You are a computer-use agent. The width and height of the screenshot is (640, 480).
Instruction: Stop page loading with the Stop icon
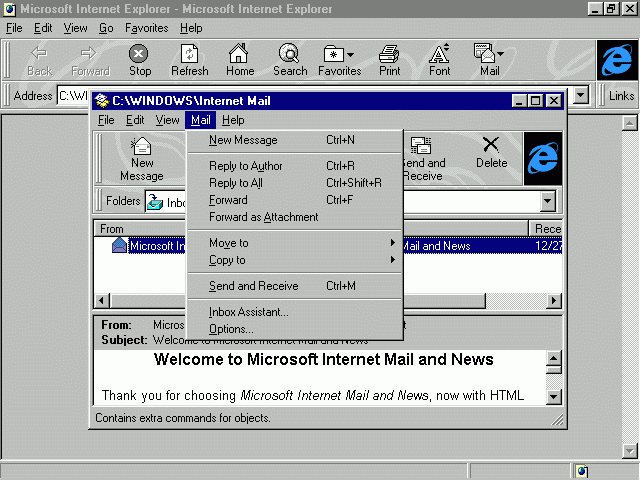[x=140, y=60]
